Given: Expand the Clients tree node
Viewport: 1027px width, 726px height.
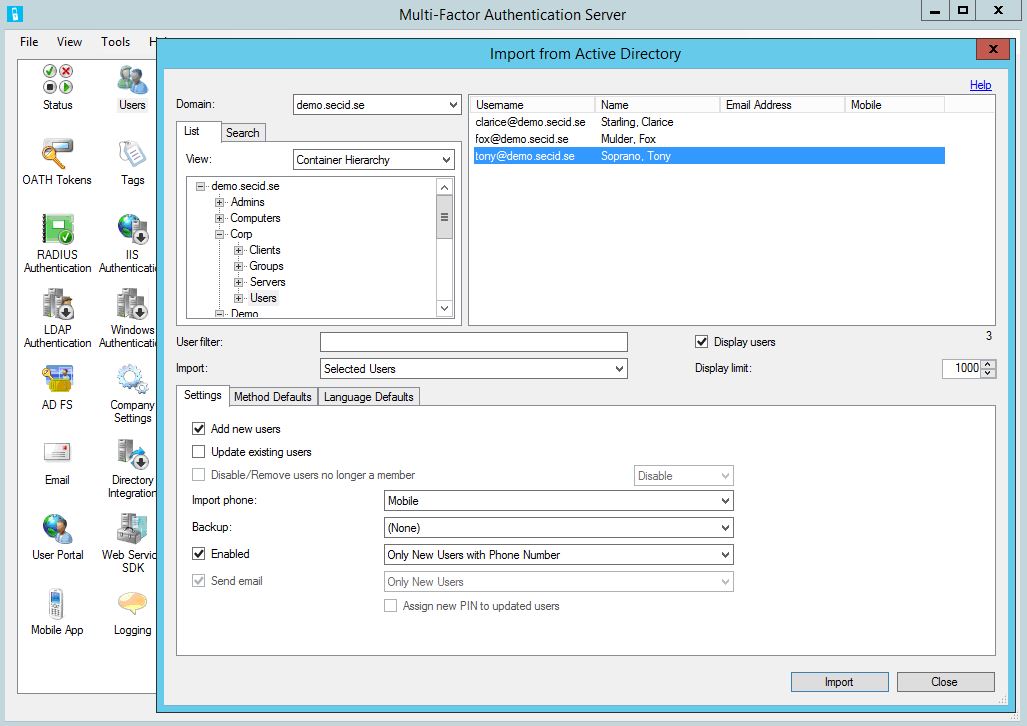Looking at the screenshot, I should point(238,250).
